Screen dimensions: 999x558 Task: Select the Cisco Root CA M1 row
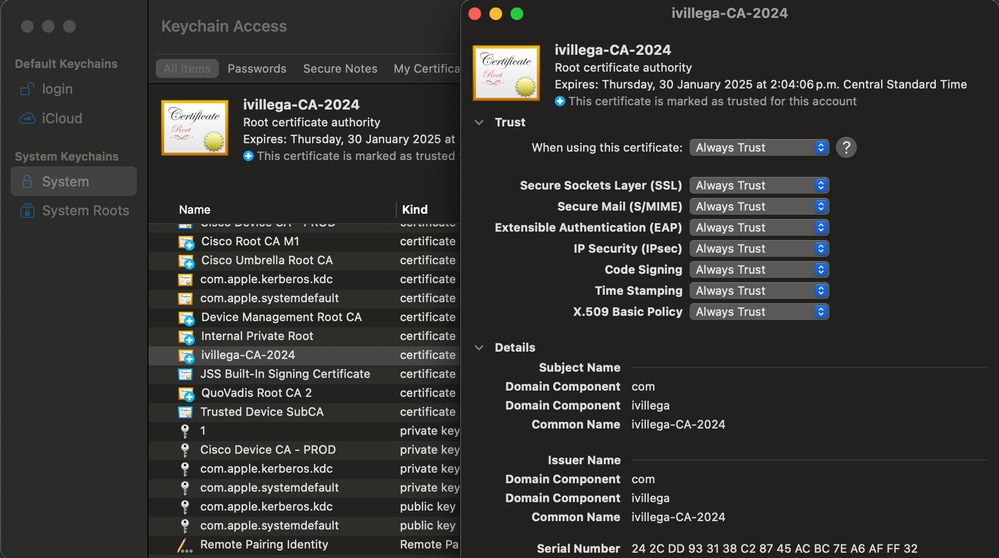305,241
